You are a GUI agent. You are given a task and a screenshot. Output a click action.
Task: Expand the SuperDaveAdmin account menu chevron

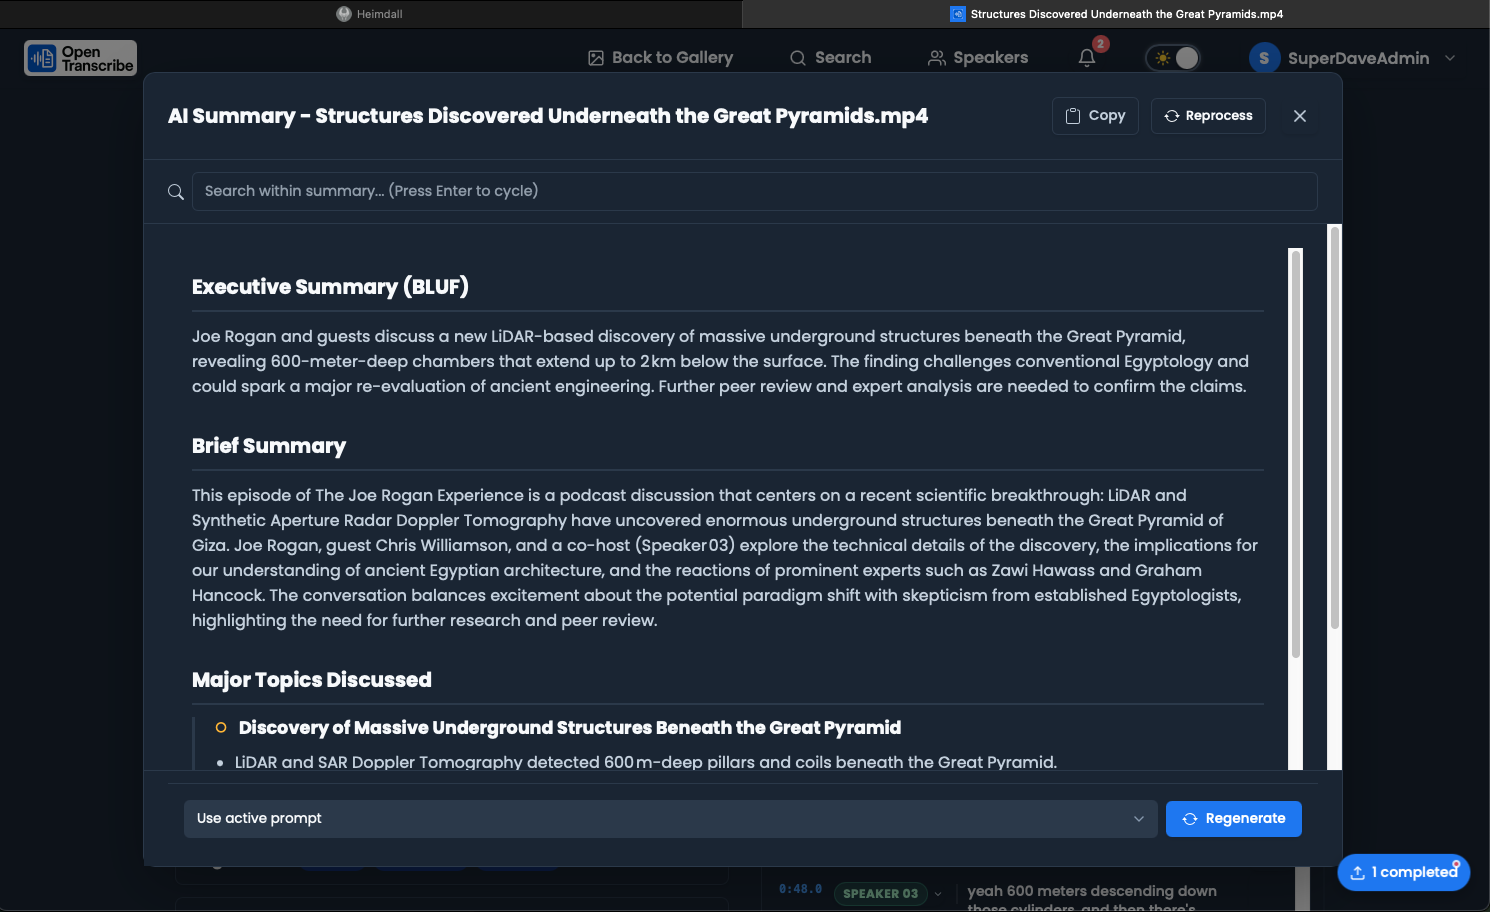click(1450, 58)
